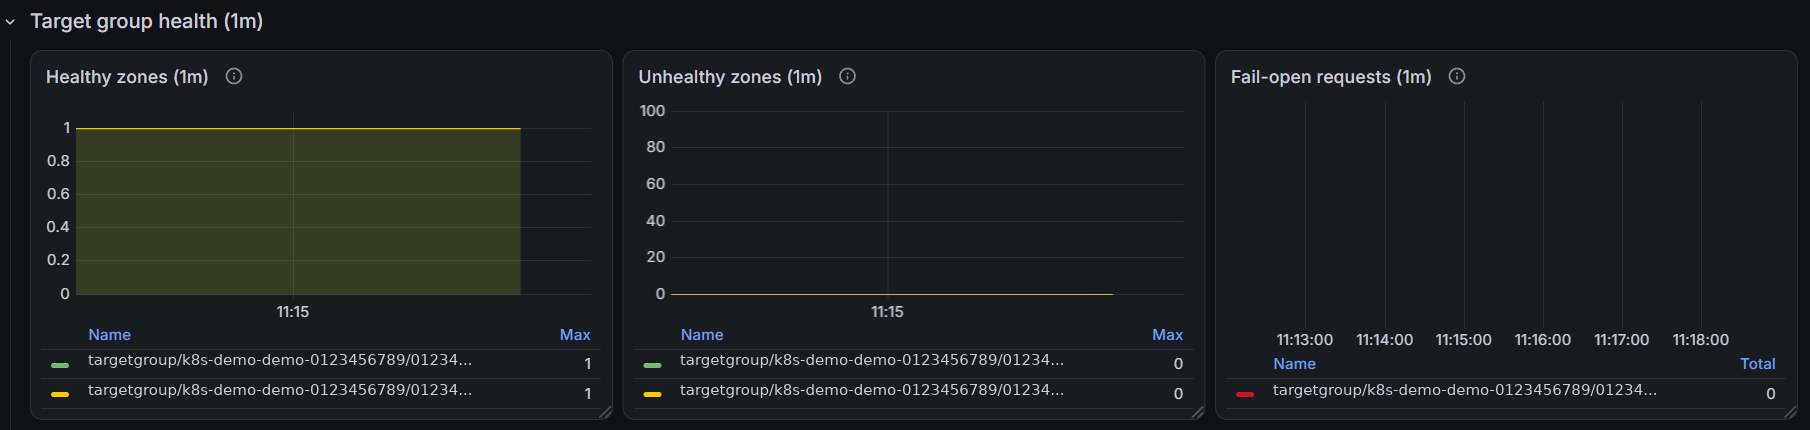
Task: Open the Healthy zones (1m) panel title
Action: pos(127,77)
